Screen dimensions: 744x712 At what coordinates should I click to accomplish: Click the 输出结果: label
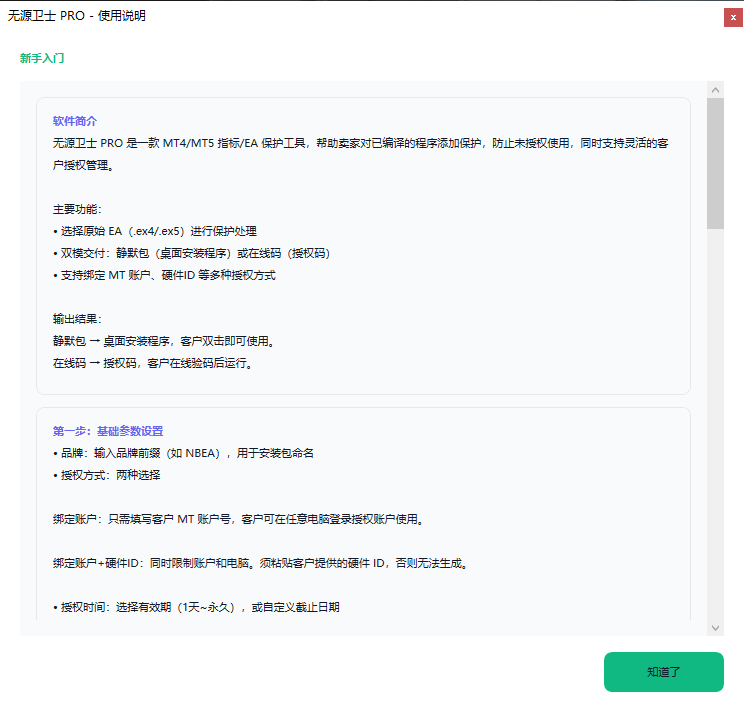(77, 319)
